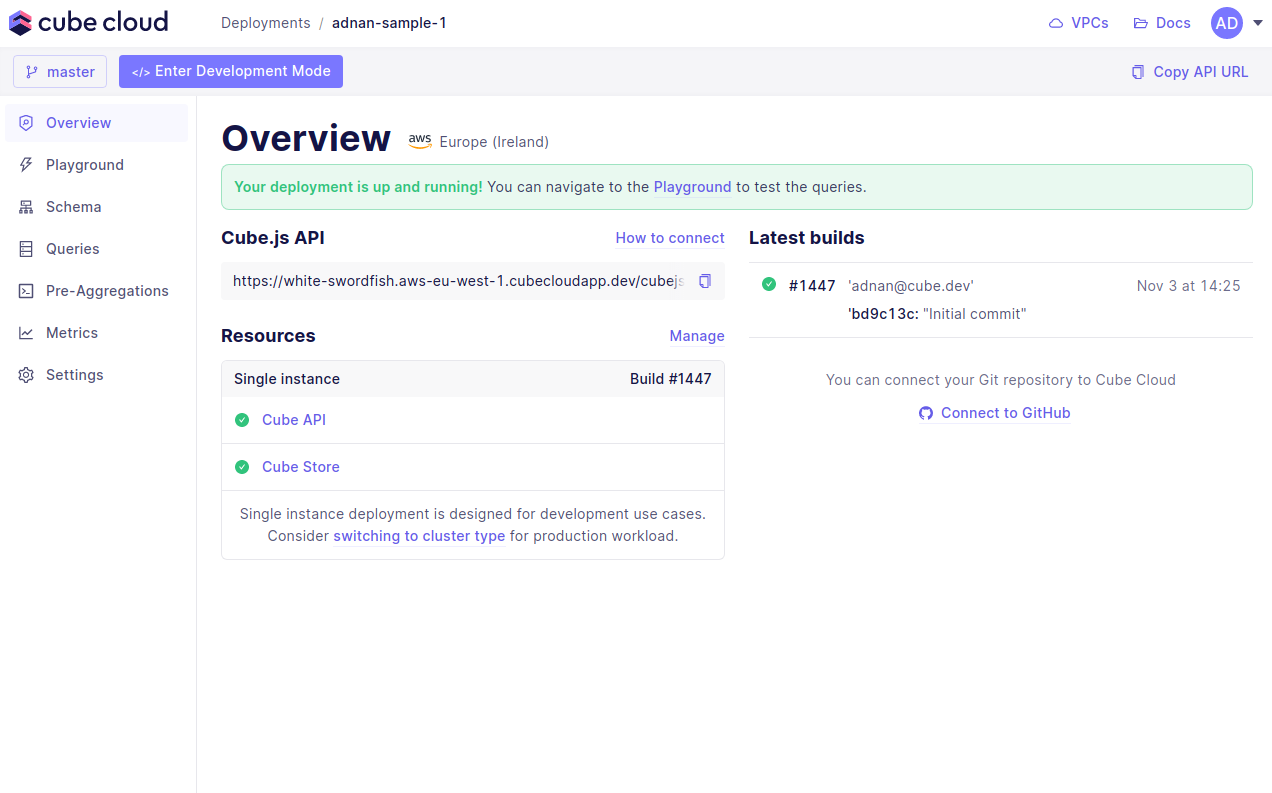Open Schema from the sidebar icon
This screenshot has width=1272, height=793.
click(x=24, y=206)
